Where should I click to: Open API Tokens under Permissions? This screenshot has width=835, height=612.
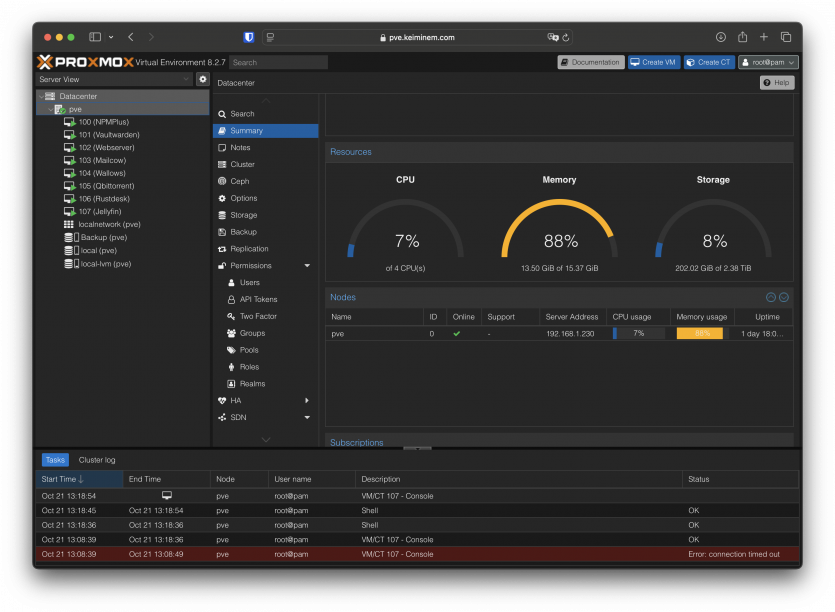tap(258, 299)
